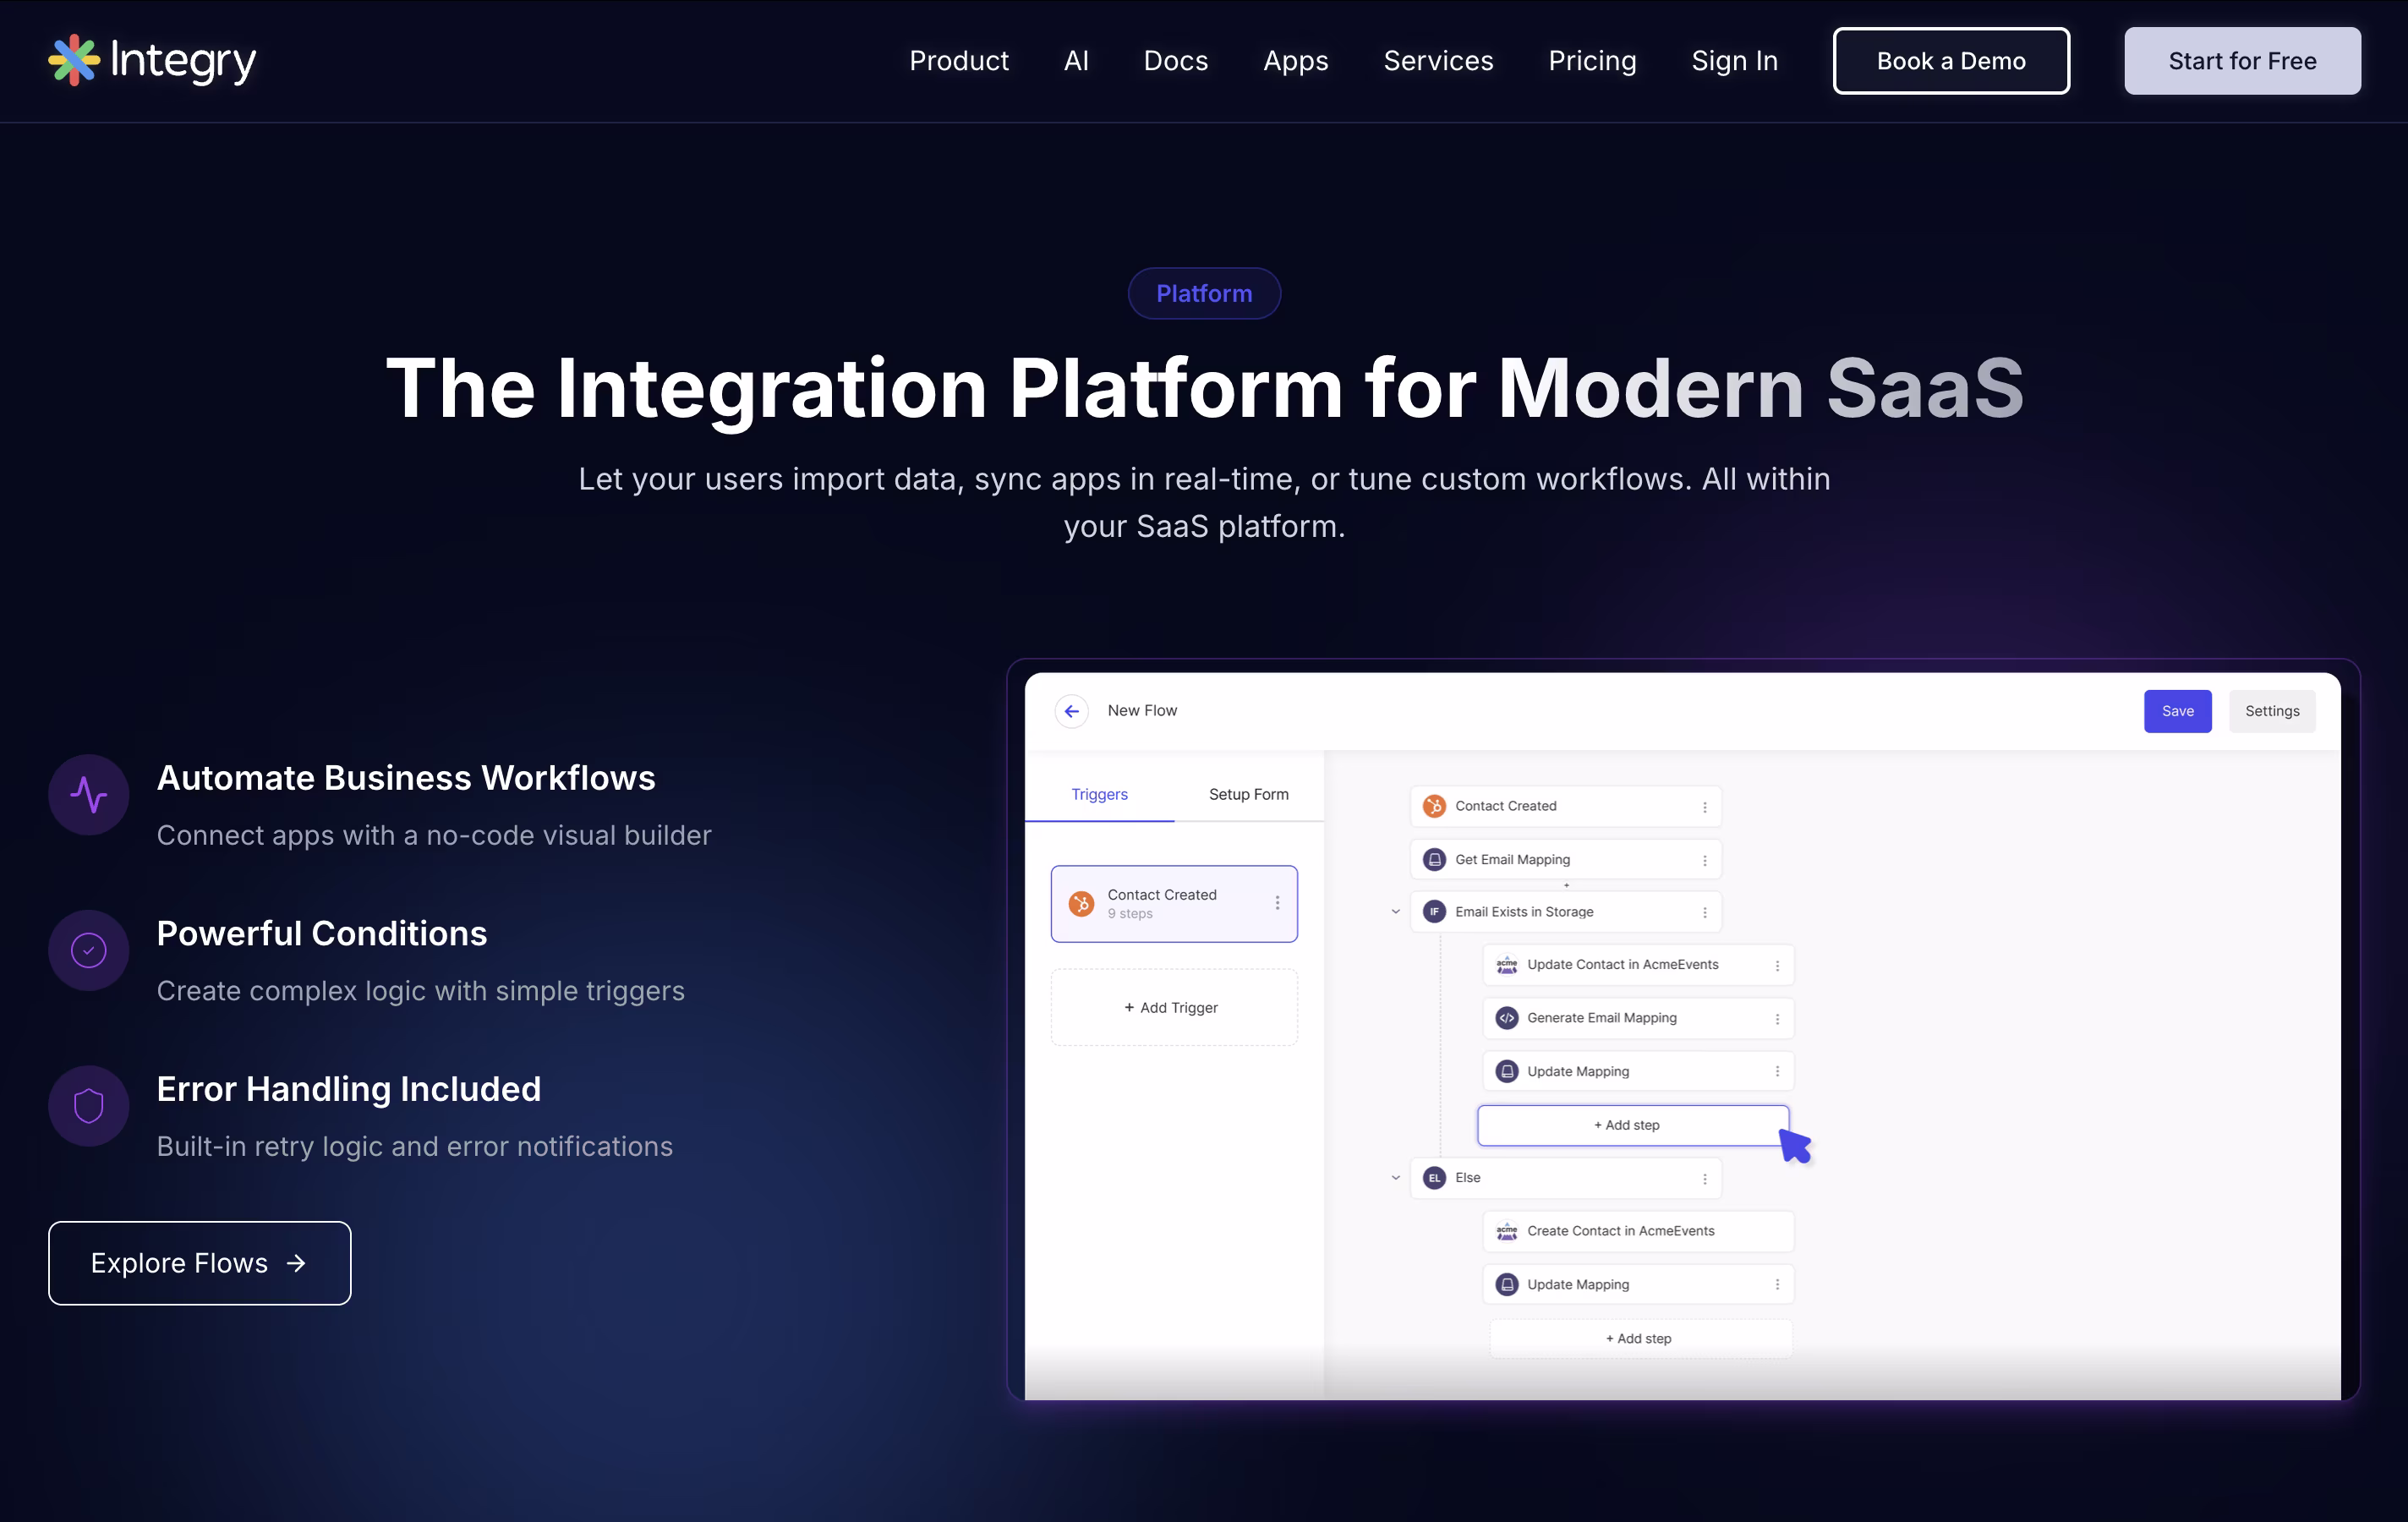This screenshot has width=2408, height=1522.
Task: Click acme icon on Update Contact in AcmeEvents
Action: click(1506, 965)
